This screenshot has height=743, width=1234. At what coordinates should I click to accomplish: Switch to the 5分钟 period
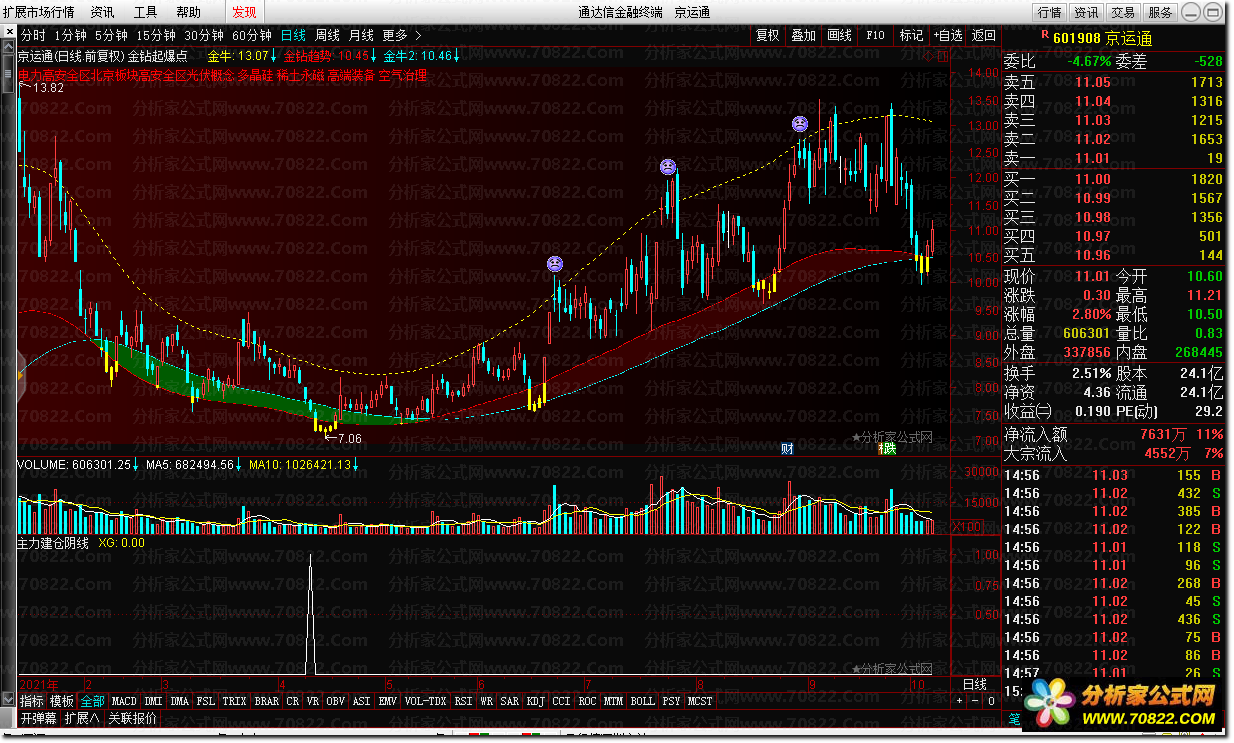[111, 35]
